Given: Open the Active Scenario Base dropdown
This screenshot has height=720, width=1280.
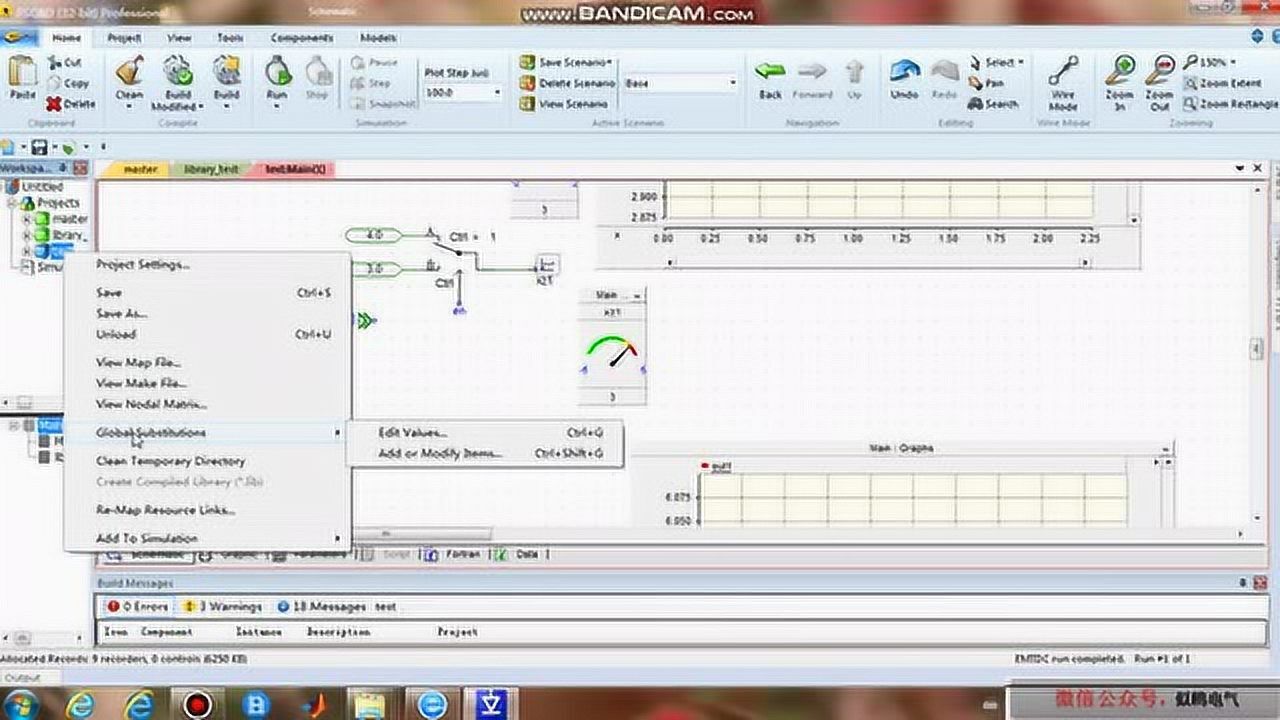Looking at the screenshot, I should click(732, 83).
